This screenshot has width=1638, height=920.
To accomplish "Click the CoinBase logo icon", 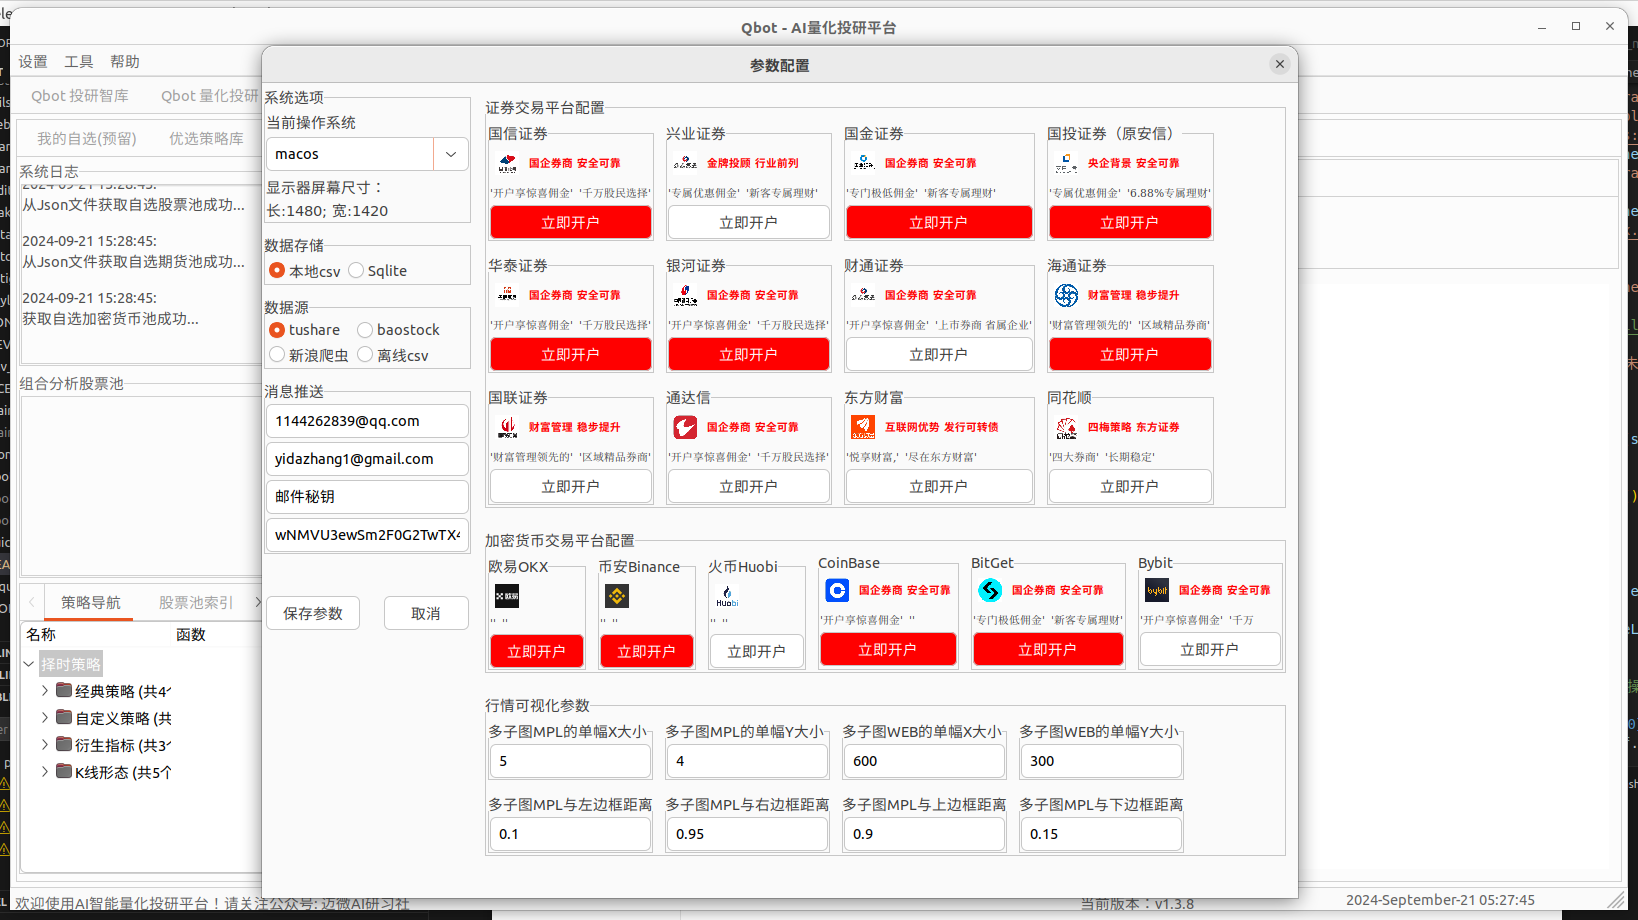I will 836,590.
